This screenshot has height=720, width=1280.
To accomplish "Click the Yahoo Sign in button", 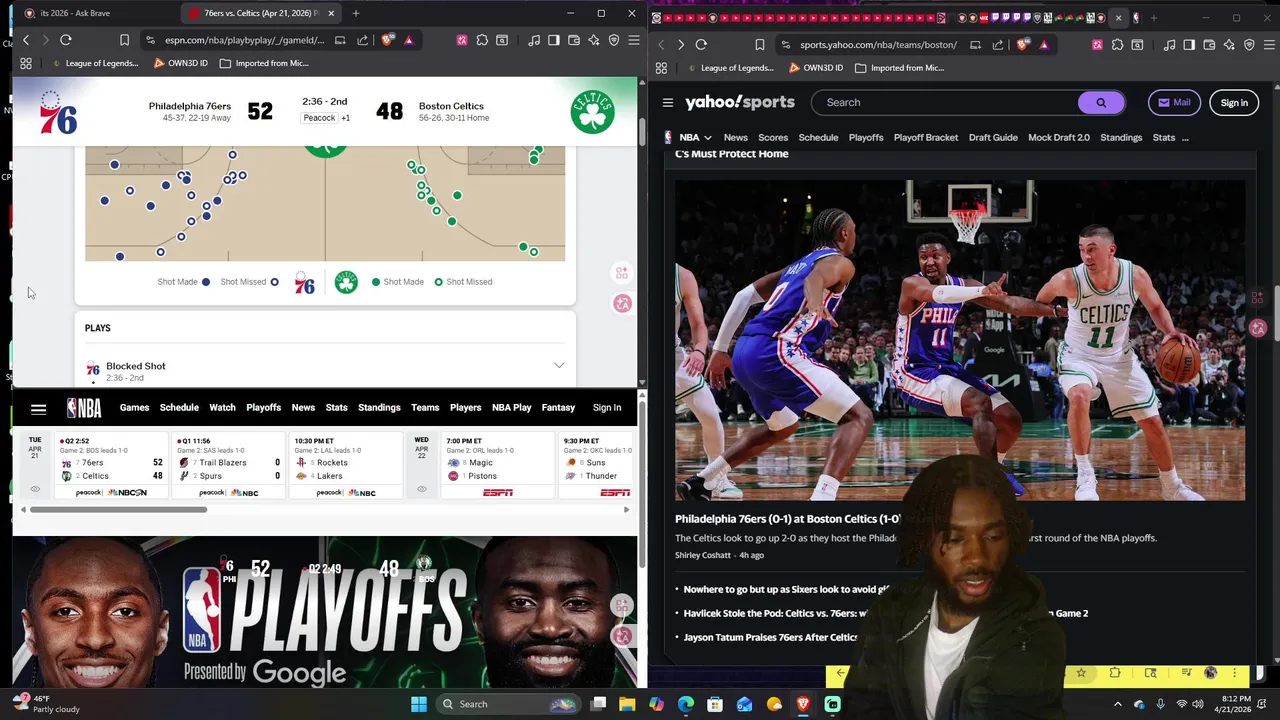I will point(1234,102).
